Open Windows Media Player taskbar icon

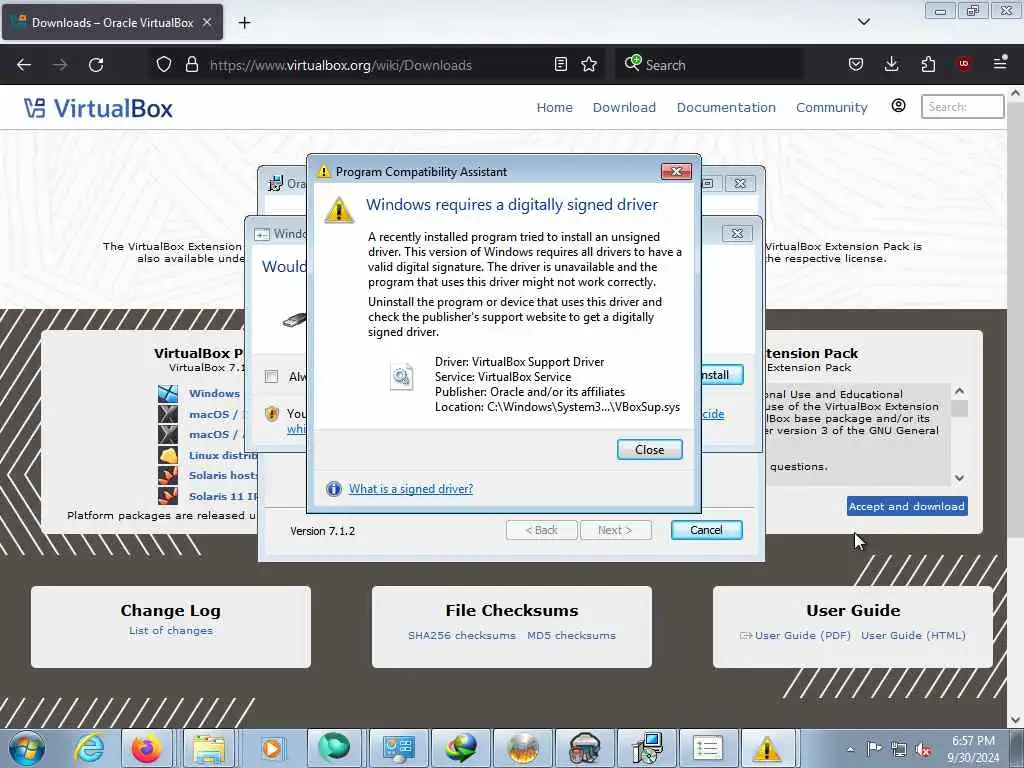tap(271, 748)
